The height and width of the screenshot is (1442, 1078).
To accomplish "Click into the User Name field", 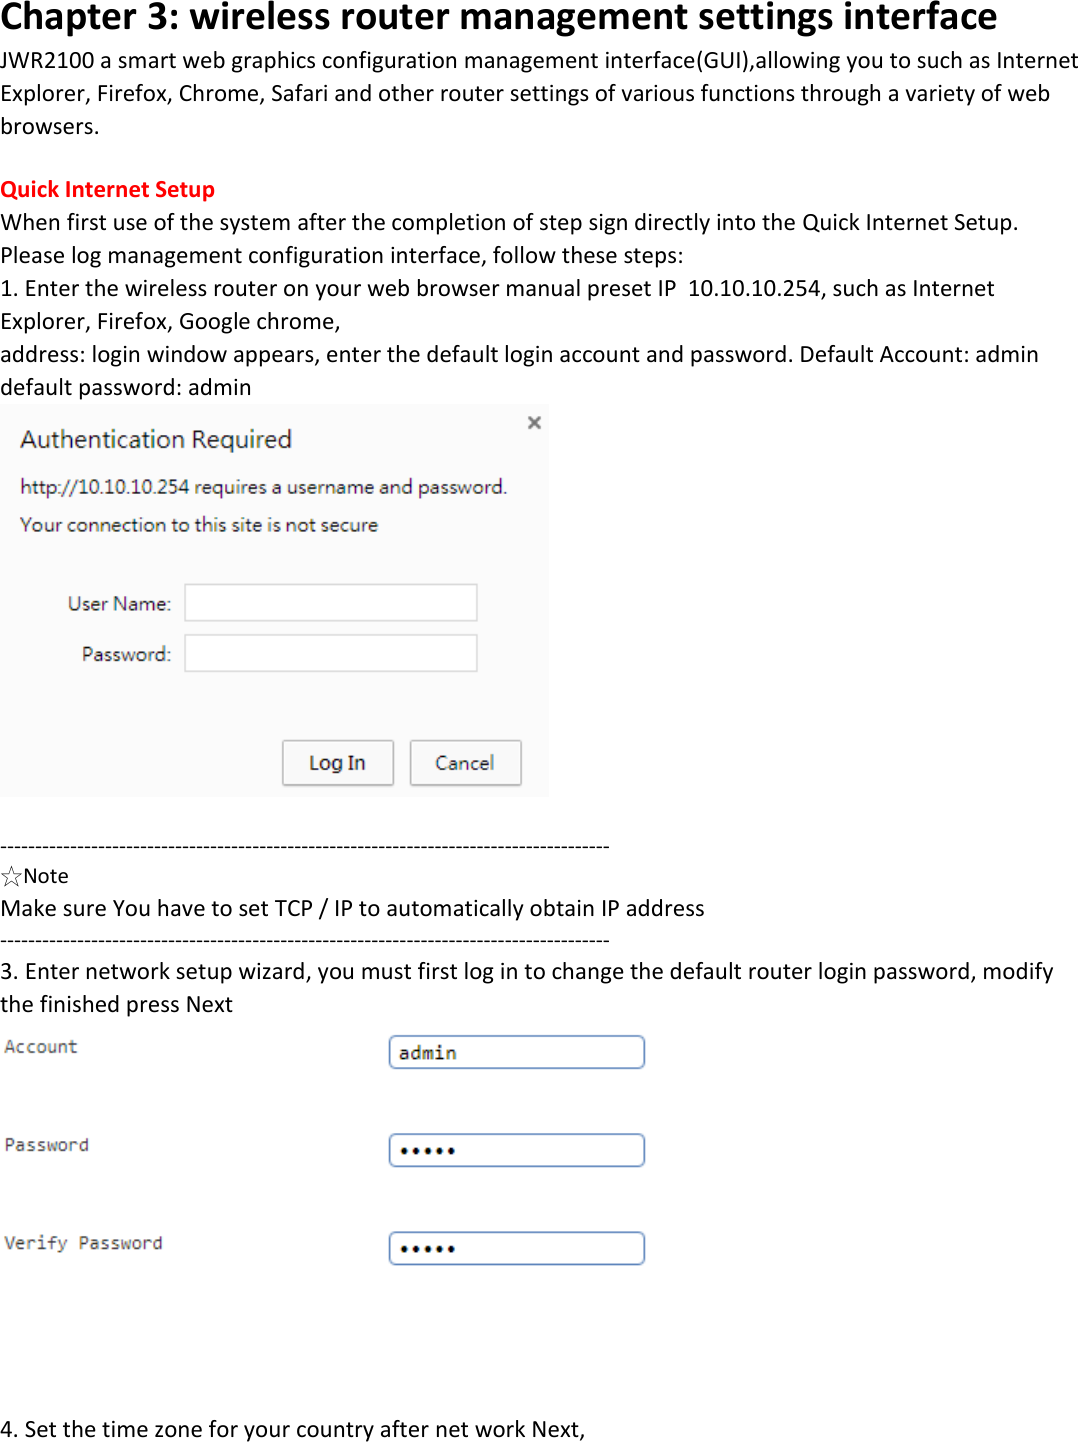I will click(330, 603).
